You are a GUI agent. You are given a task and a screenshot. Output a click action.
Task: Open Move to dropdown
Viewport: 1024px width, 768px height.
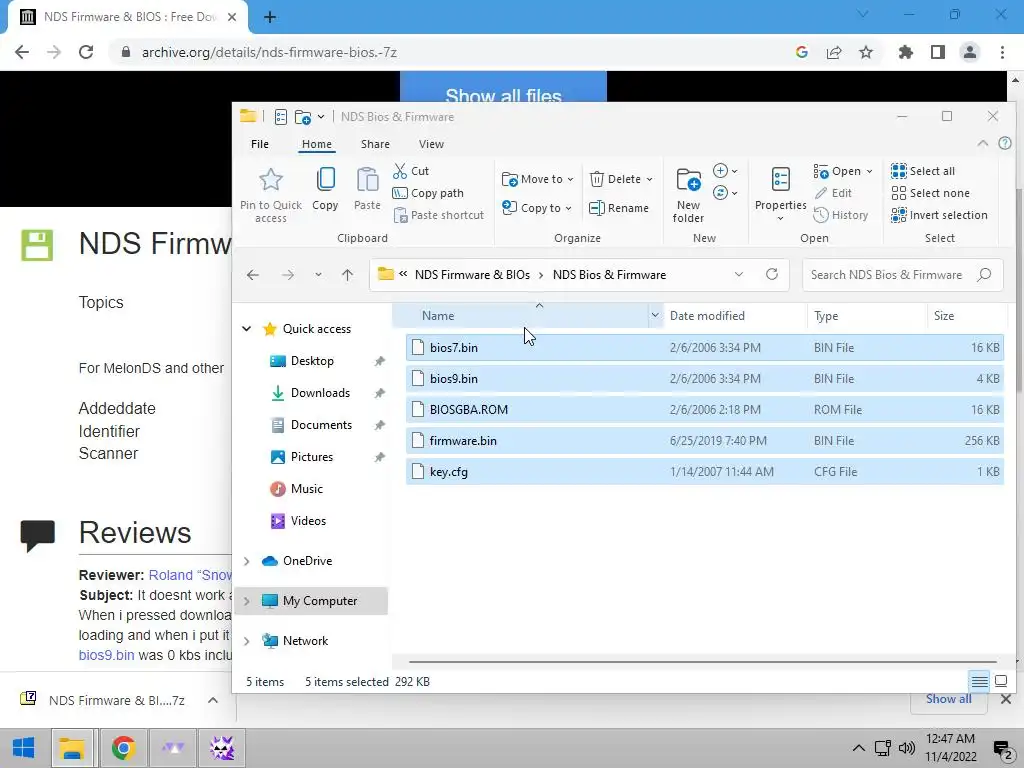tap(537, 179)
